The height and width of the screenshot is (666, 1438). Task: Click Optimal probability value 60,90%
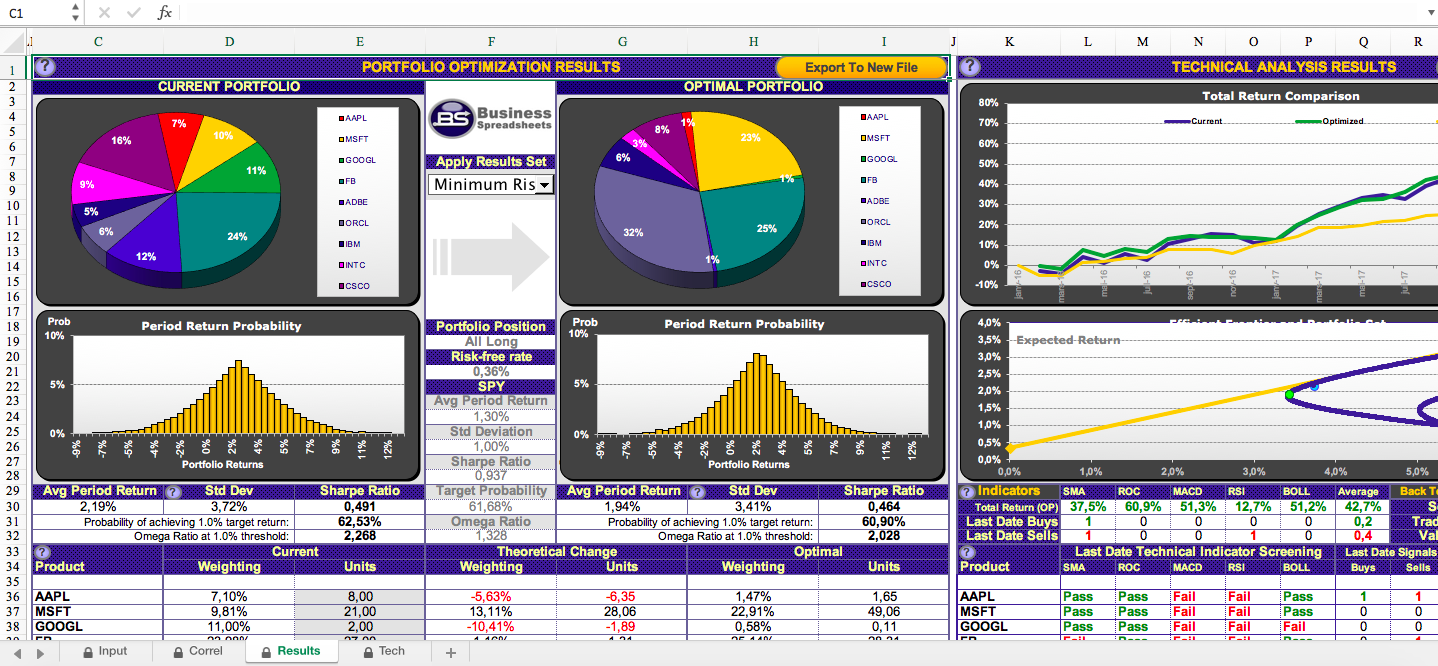(x=883, y=522)
